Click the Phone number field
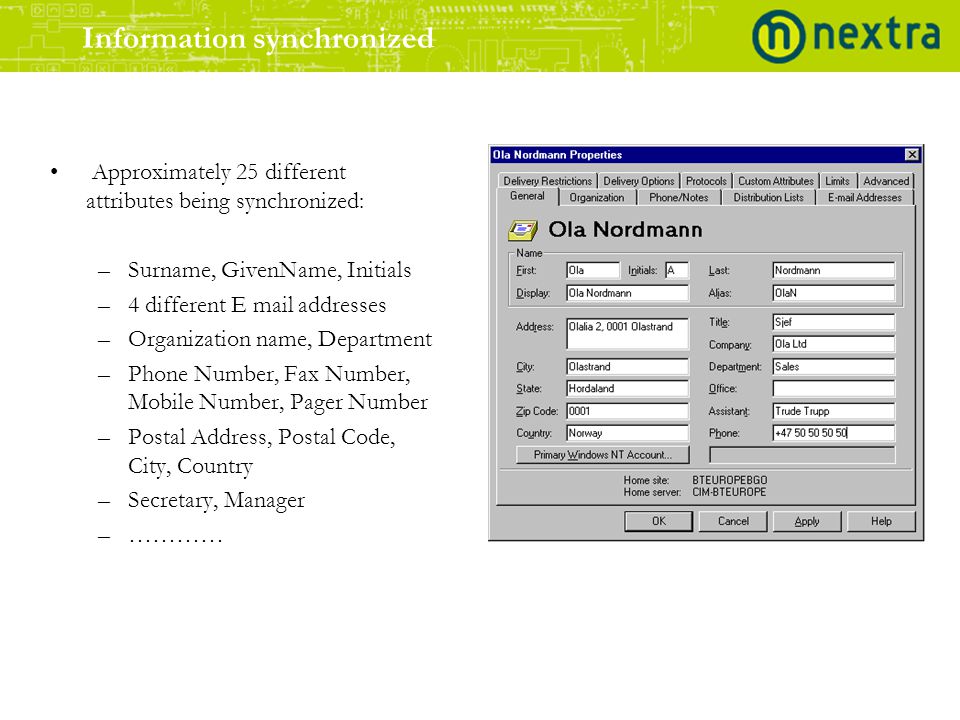960x720 pixels. pos(833,433)
